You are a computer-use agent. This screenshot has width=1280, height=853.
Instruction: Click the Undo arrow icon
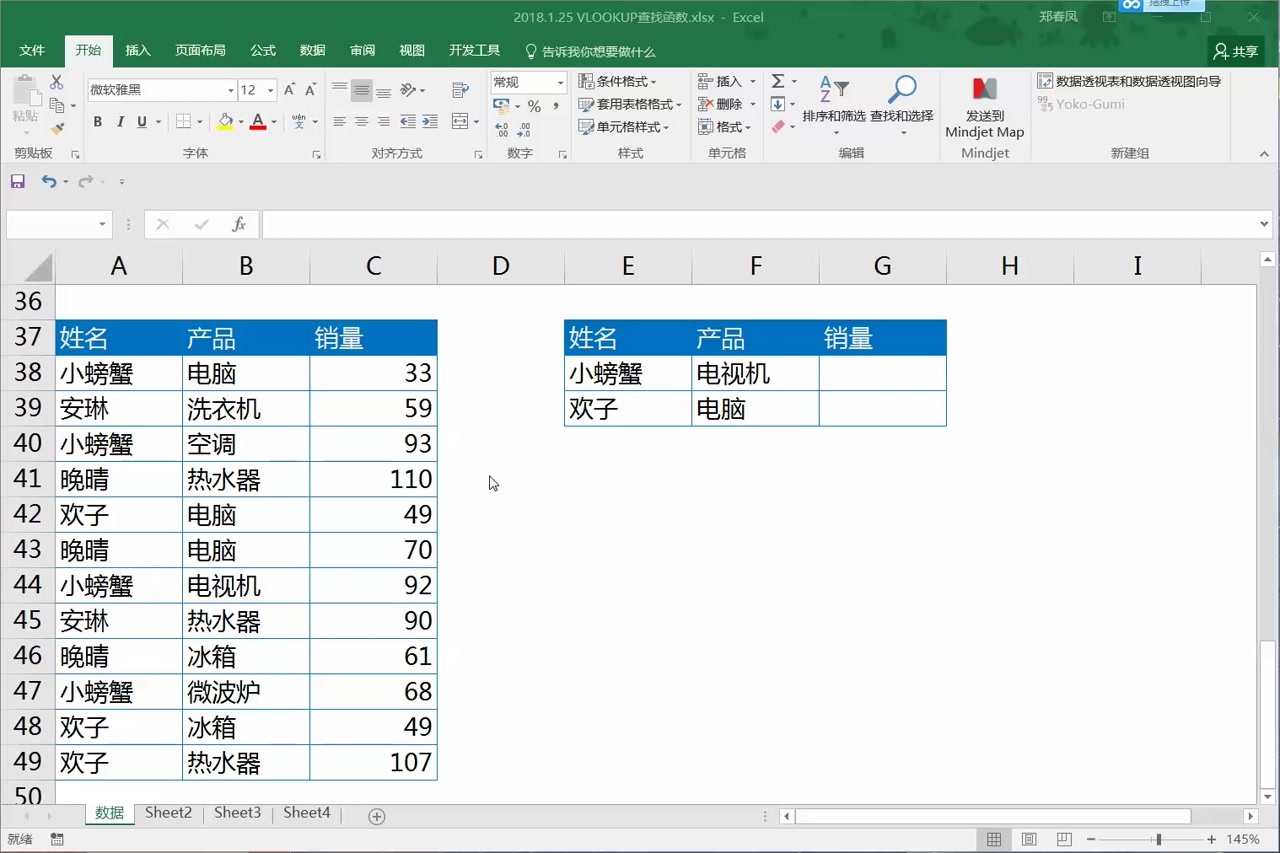[x=48, y=181]
